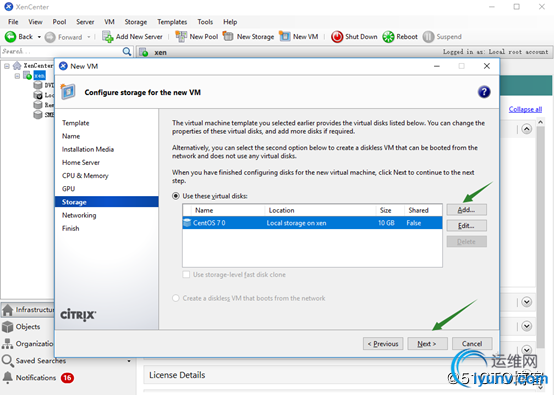The height and width of the screenshot is (395, 554).
Task: Click the Back arrow icon
Action: [x=10, y=36]
